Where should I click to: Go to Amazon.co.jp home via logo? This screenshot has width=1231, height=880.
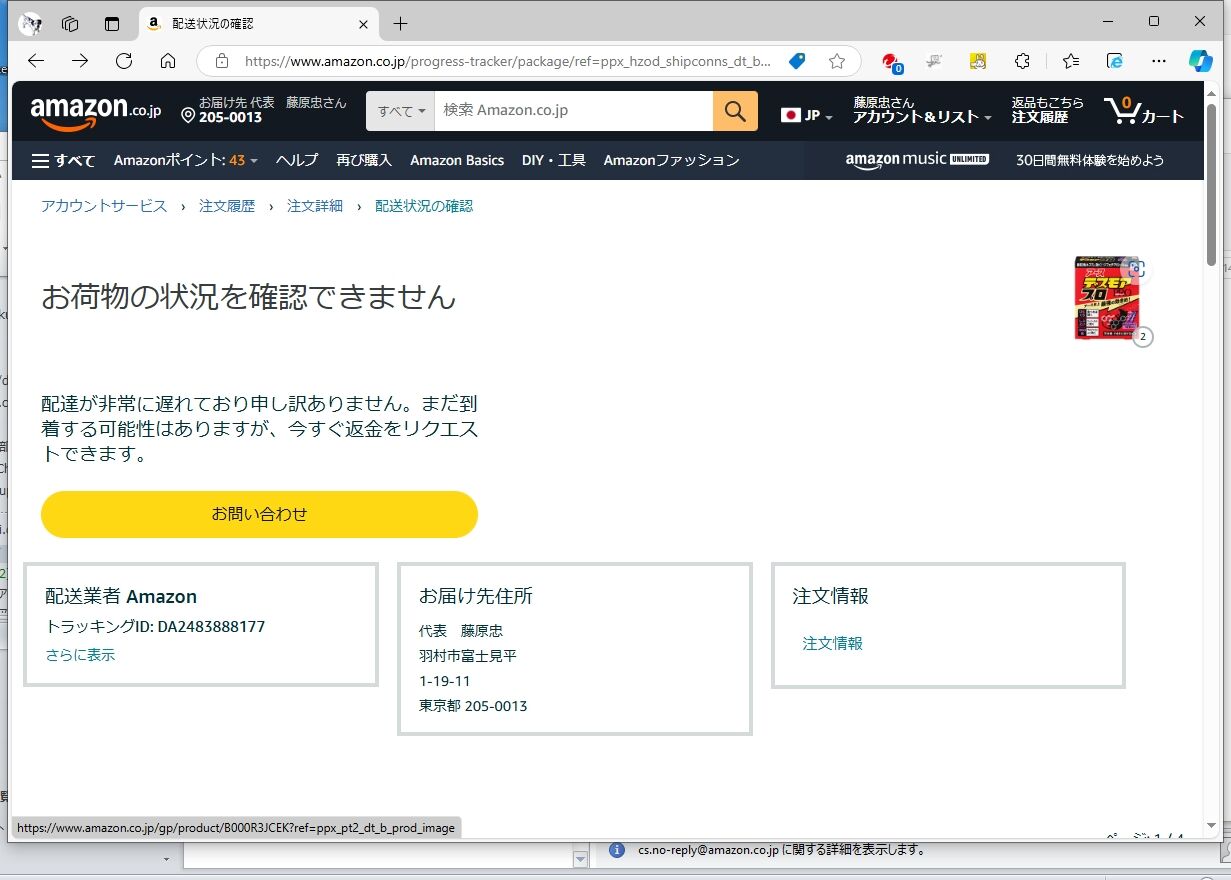pyautogui.click(x=95, y=111)
